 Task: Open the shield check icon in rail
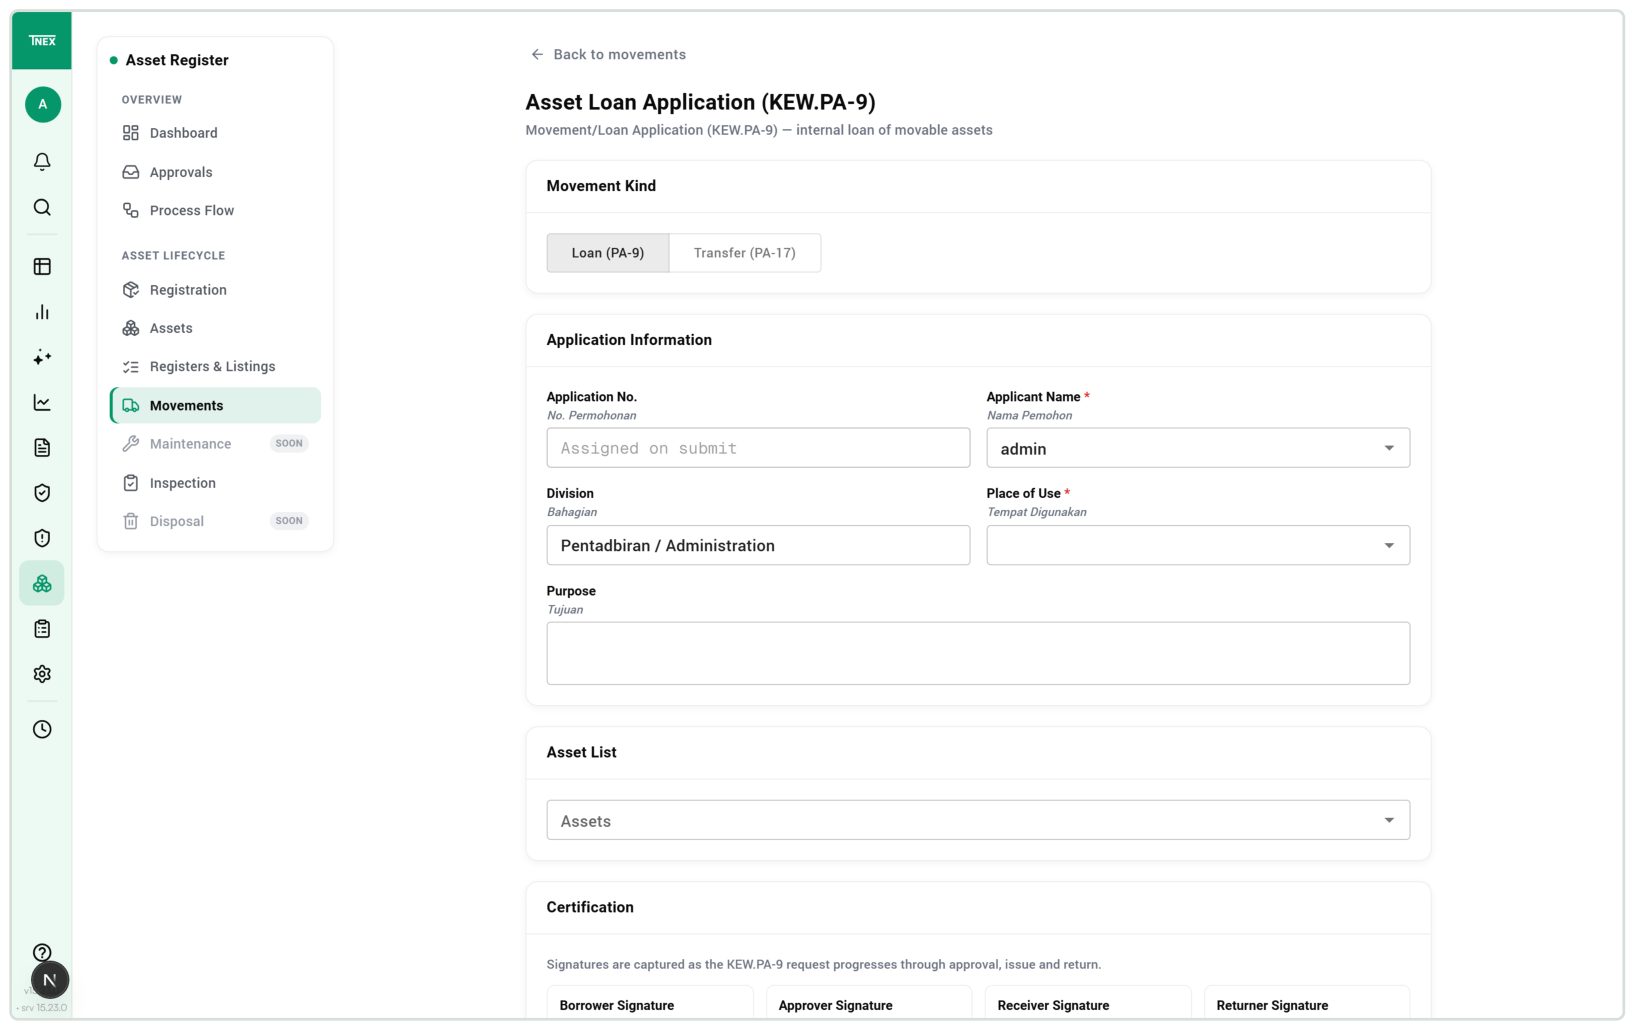pos(42,493)
